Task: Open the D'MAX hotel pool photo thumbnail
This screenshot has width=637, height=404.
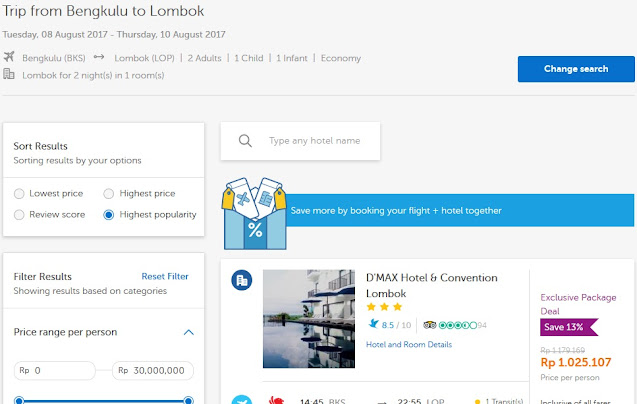Action: [x=309, y=319]
